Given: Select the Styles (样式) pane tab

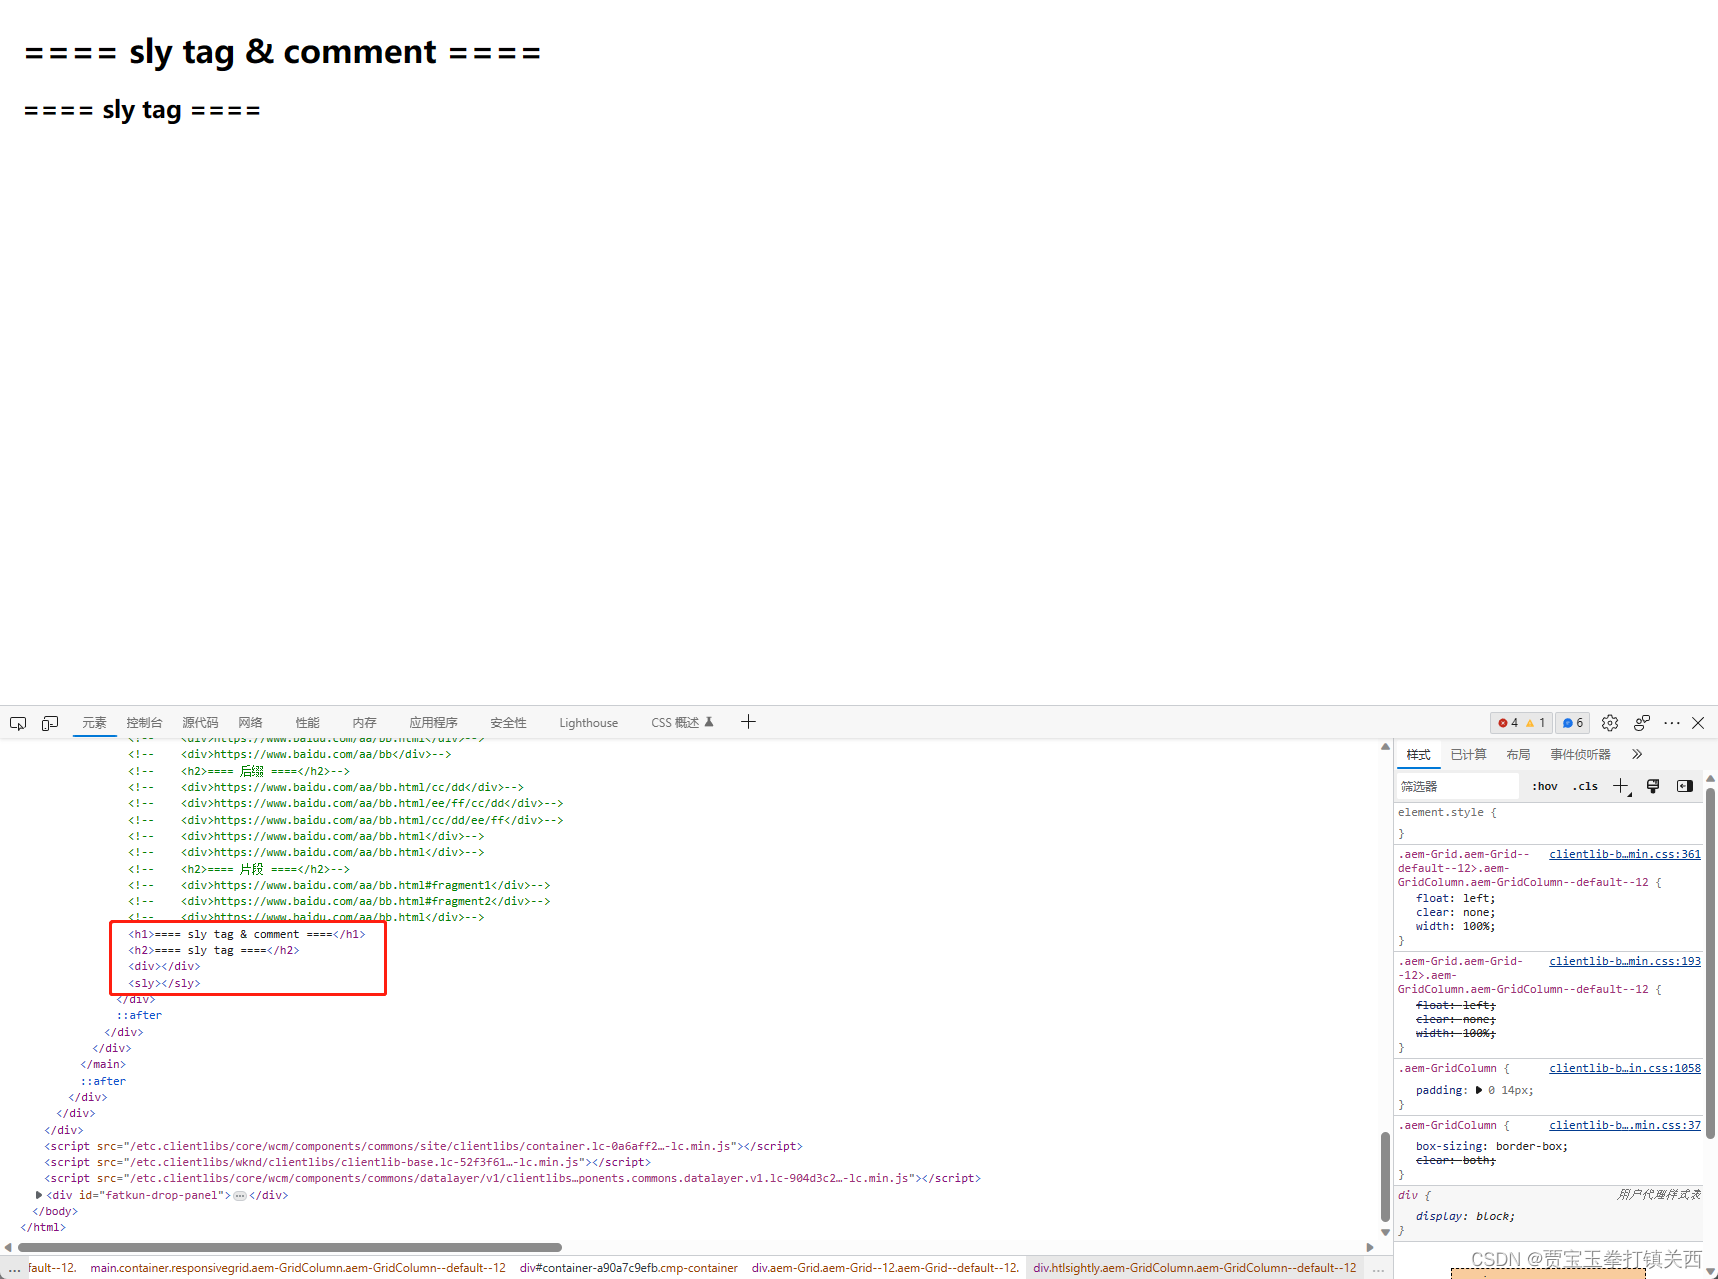Looking at the screenshot, I should pos(1418,755).
